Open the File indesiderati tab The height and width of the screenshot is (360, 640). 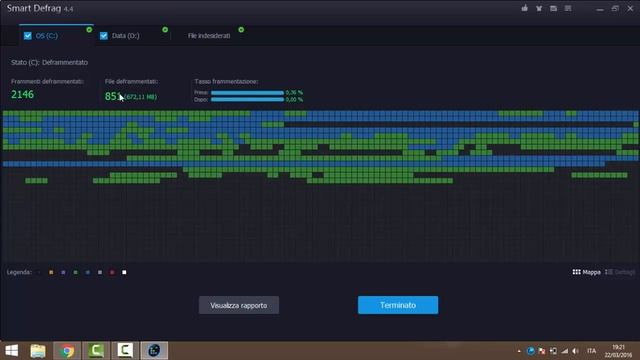[x=209, y=36]
